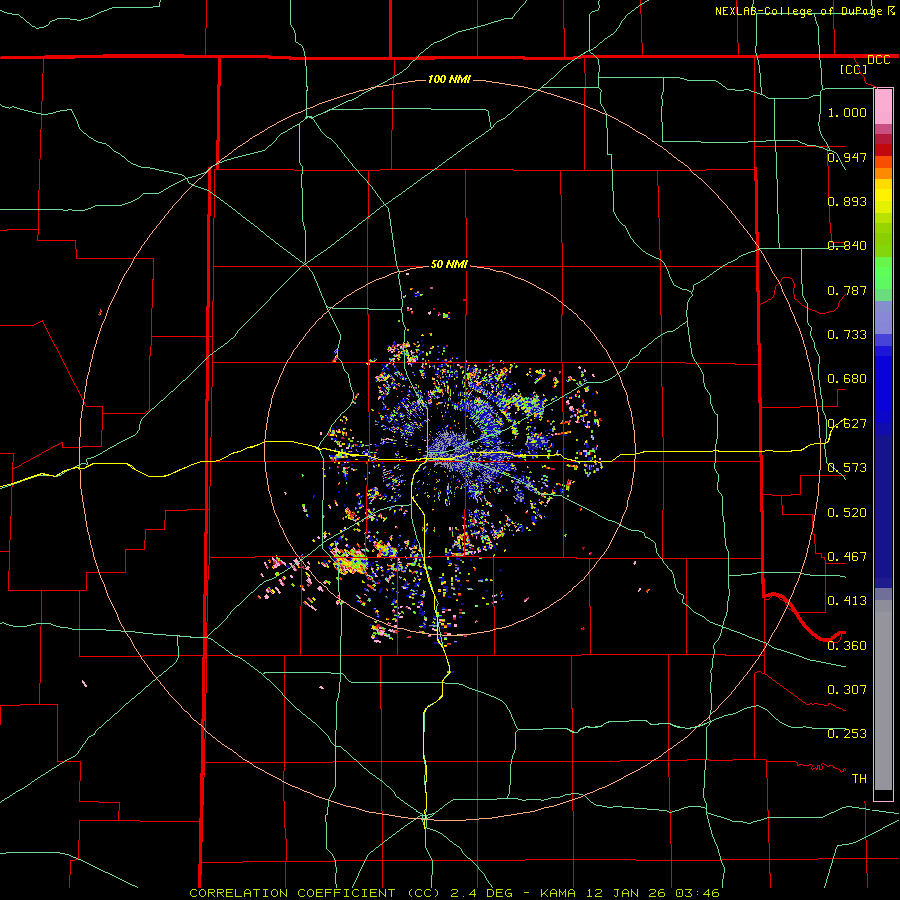The width and height of the screenshot is (900, 900).
Task: Click the DCC product label
Action: tap(878, 60)
